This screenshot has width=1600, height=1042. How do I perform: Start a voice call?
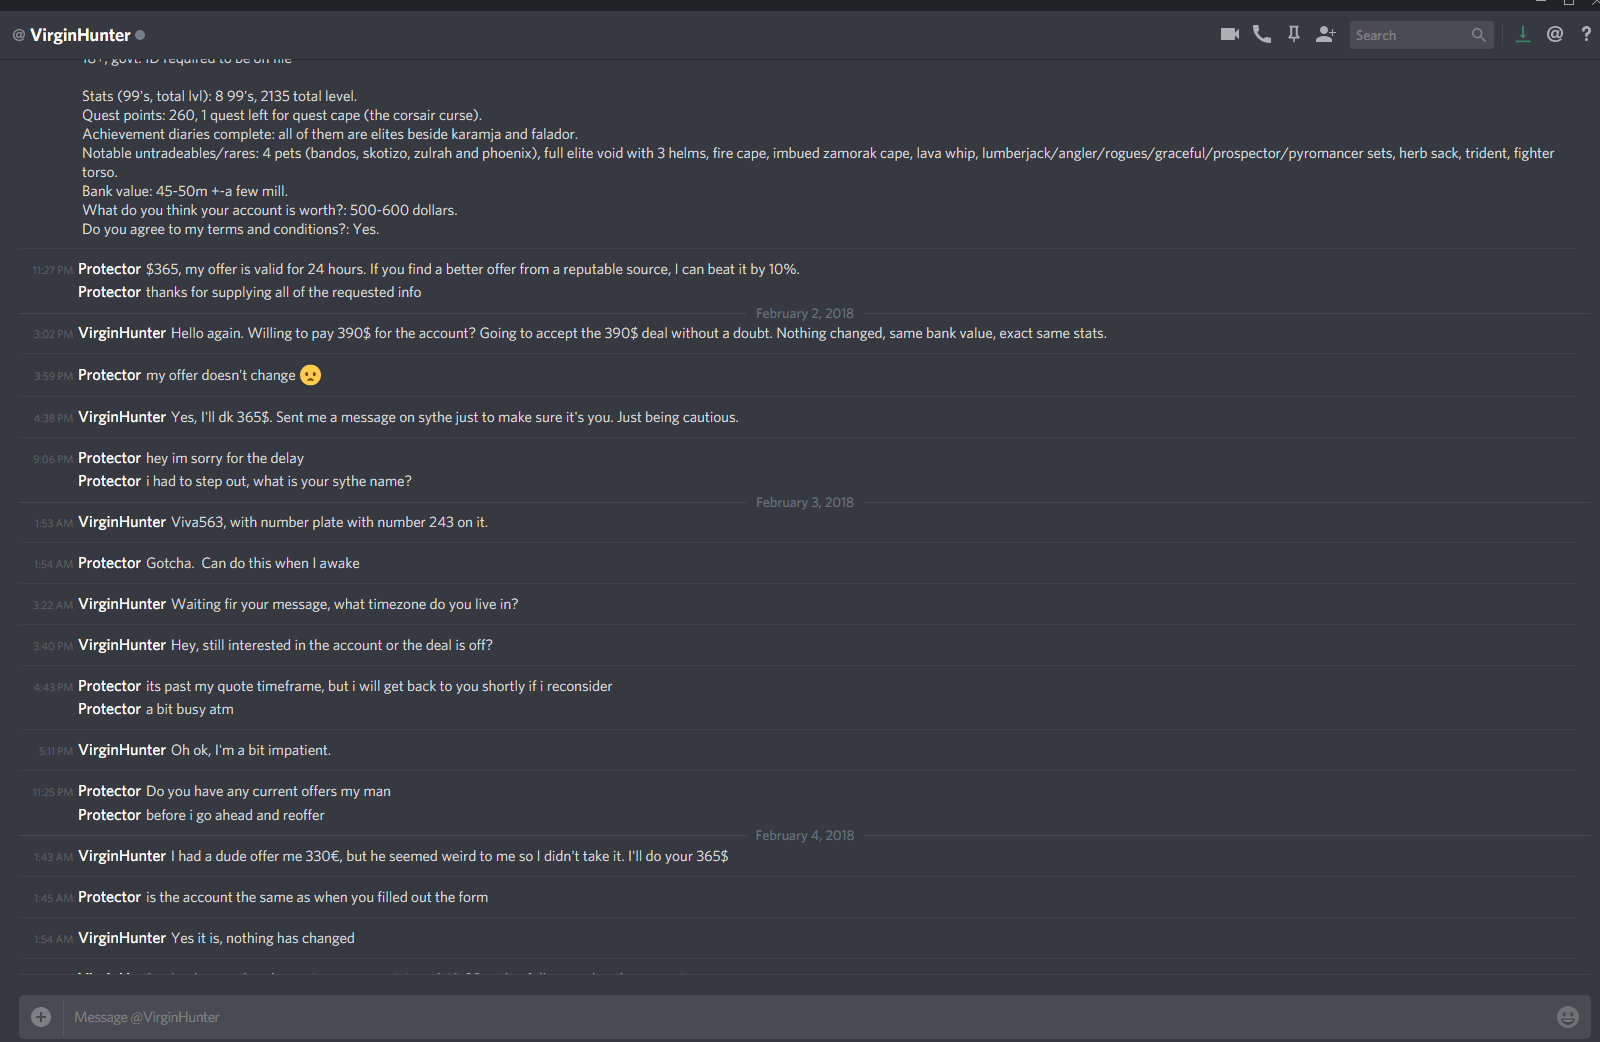(1262, 34)
